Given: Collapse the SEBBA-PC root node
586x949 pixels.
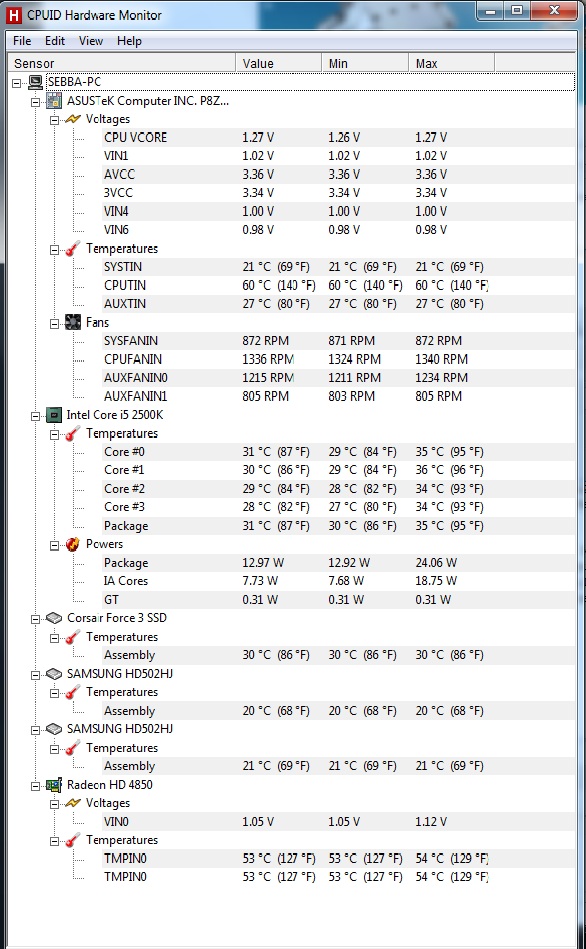Looking at the screenshot, I should point(17,83).
